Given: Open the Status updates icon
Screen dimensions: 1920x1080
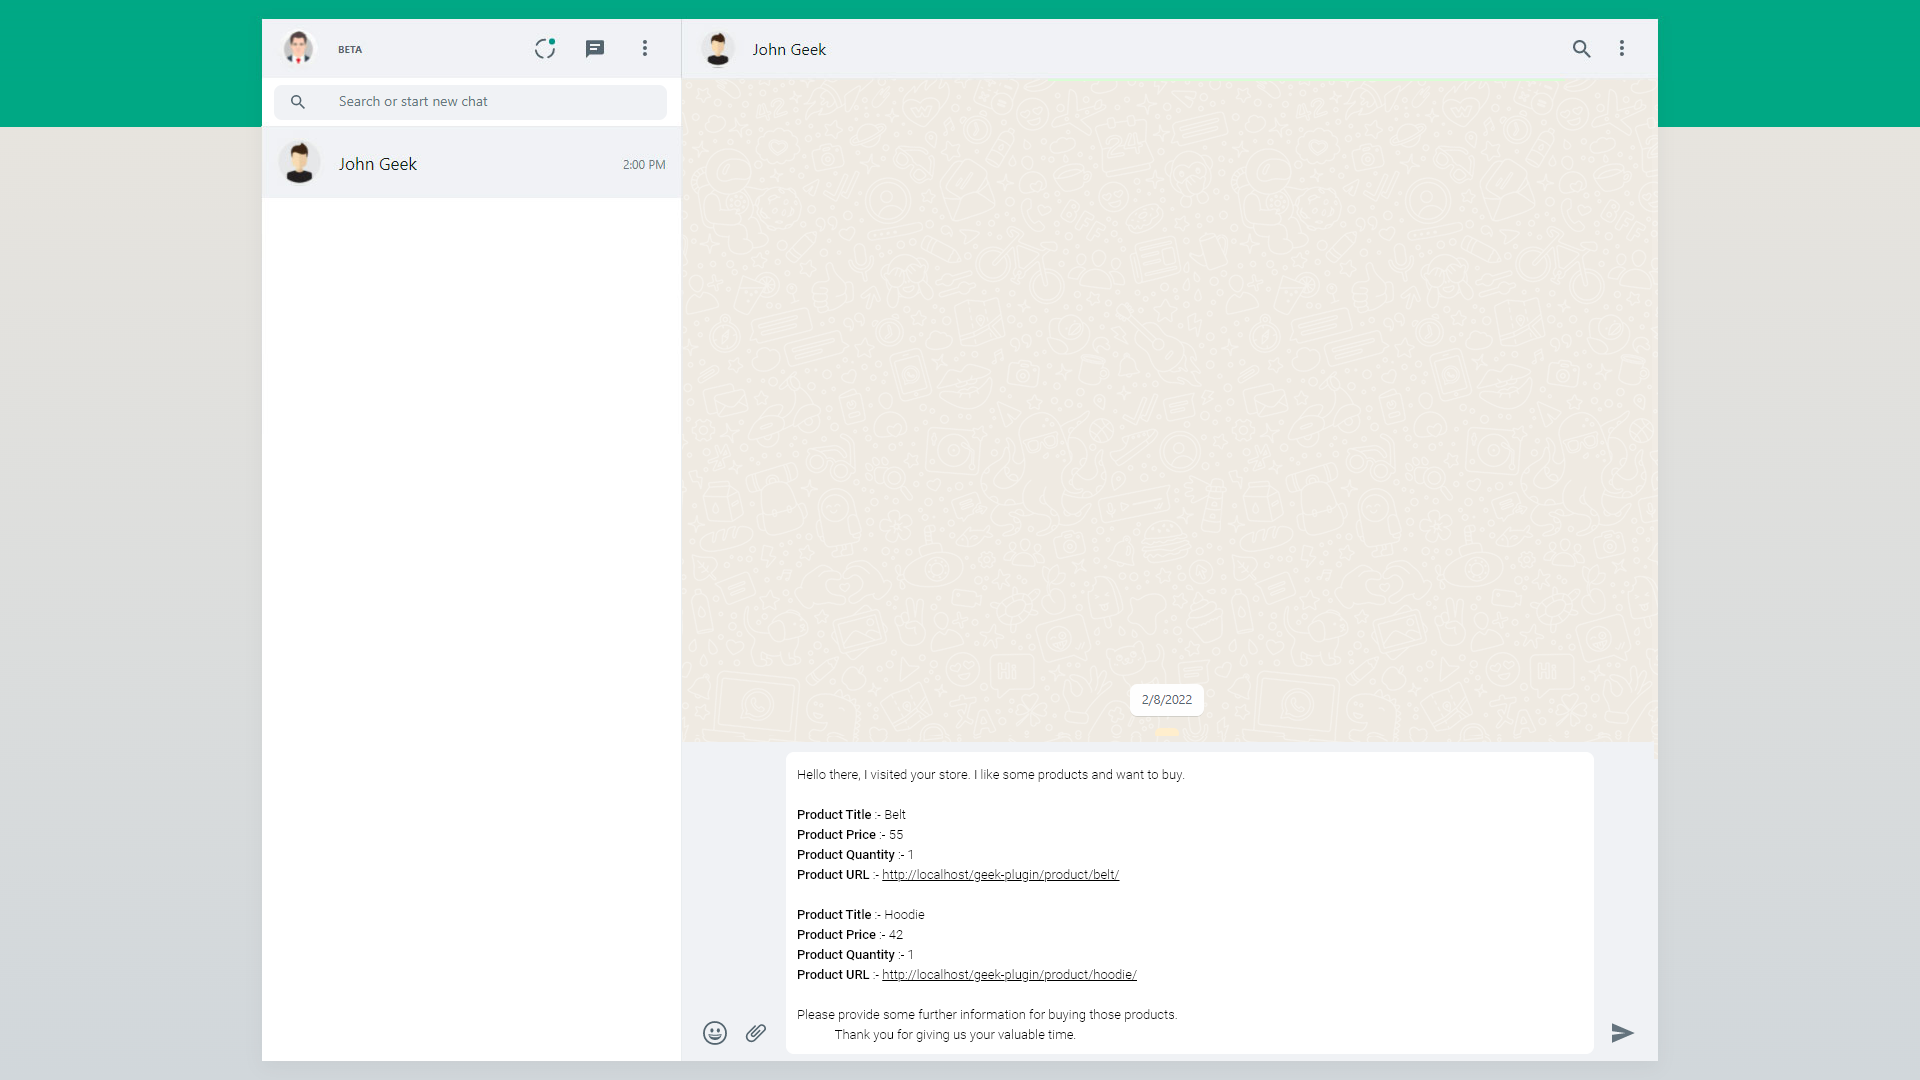Looking at the screenshot, I should [545, 48].
